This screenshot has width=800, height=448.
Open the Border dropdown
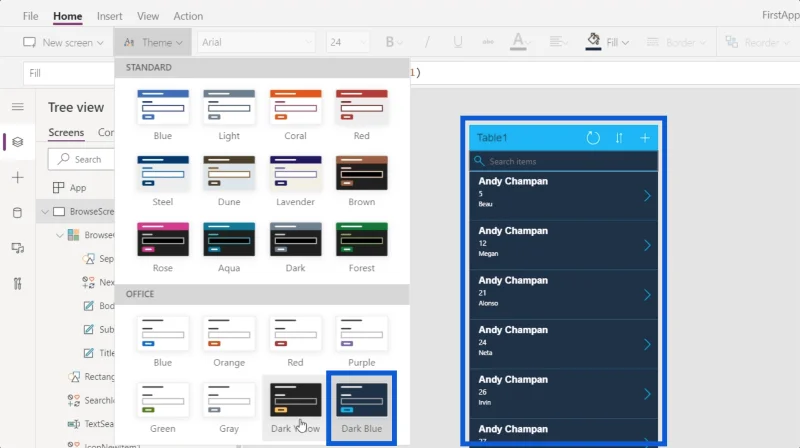point(676,42)
